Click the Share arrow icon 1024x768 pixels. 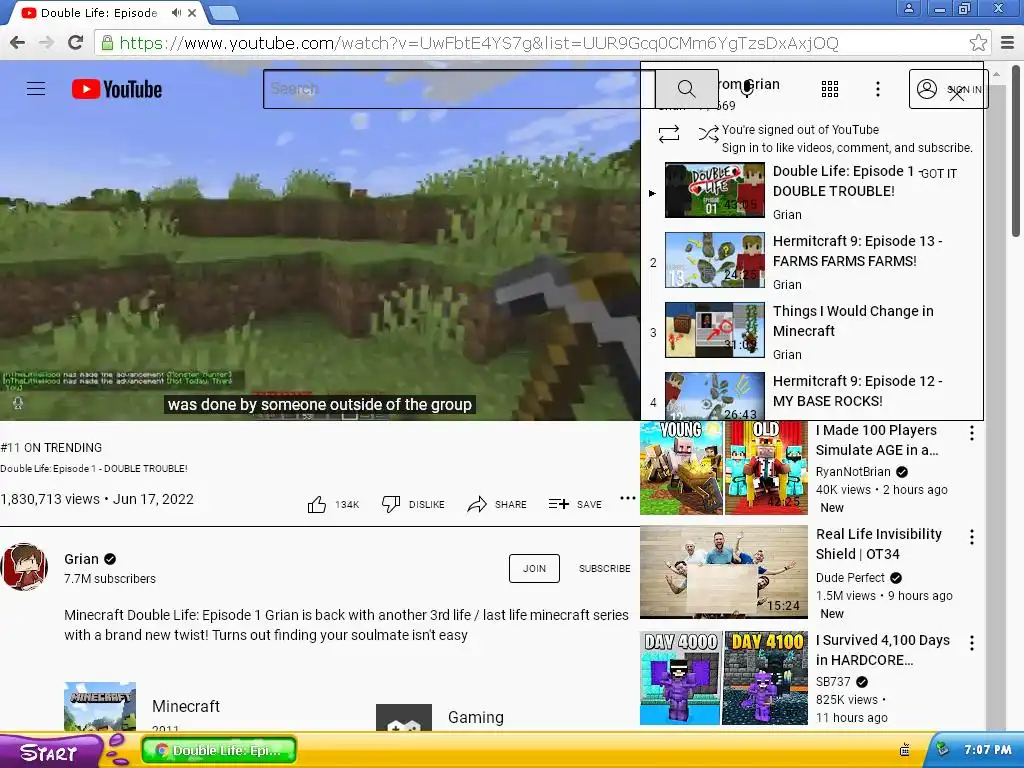click(477, 504)
